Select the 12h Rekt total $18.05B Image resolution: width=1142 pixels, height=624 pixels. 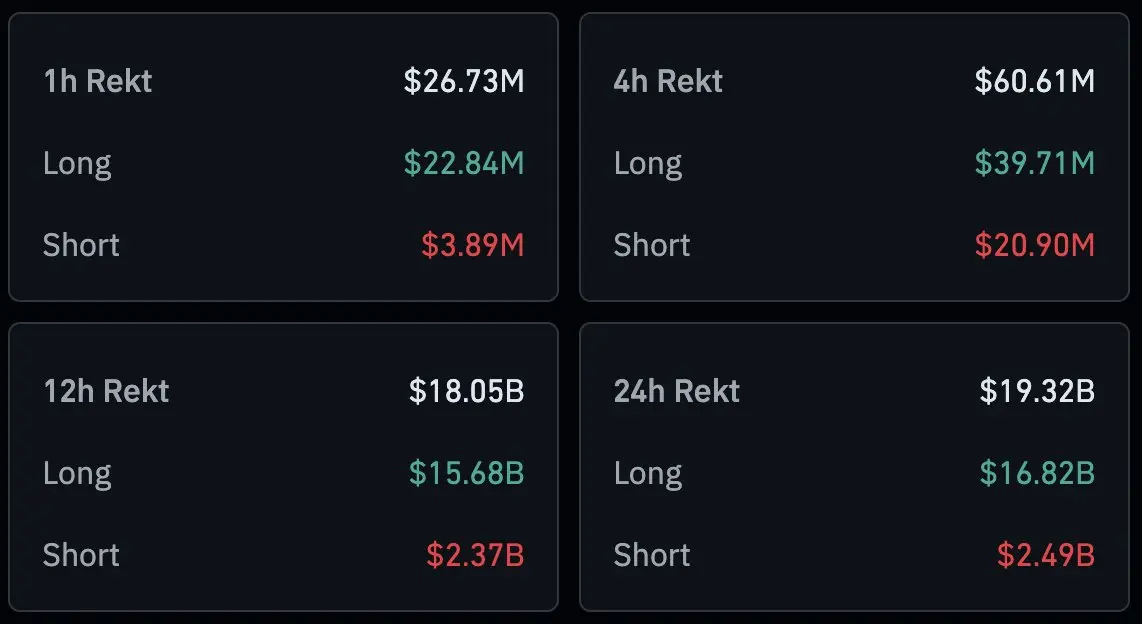(x=466, y=391)
